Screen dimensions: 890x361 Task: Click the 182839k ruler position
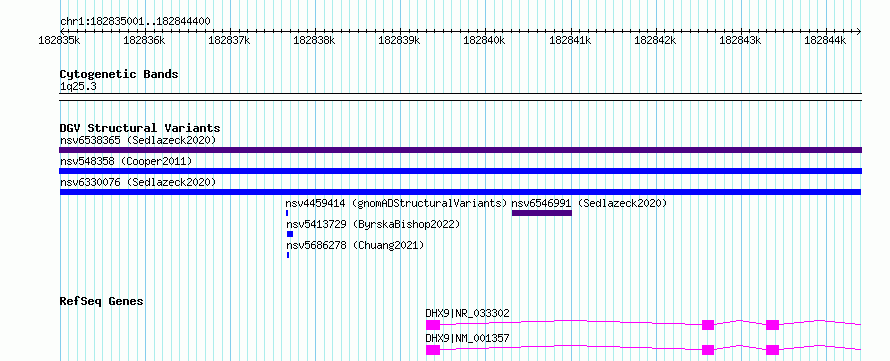pos(400,40)
